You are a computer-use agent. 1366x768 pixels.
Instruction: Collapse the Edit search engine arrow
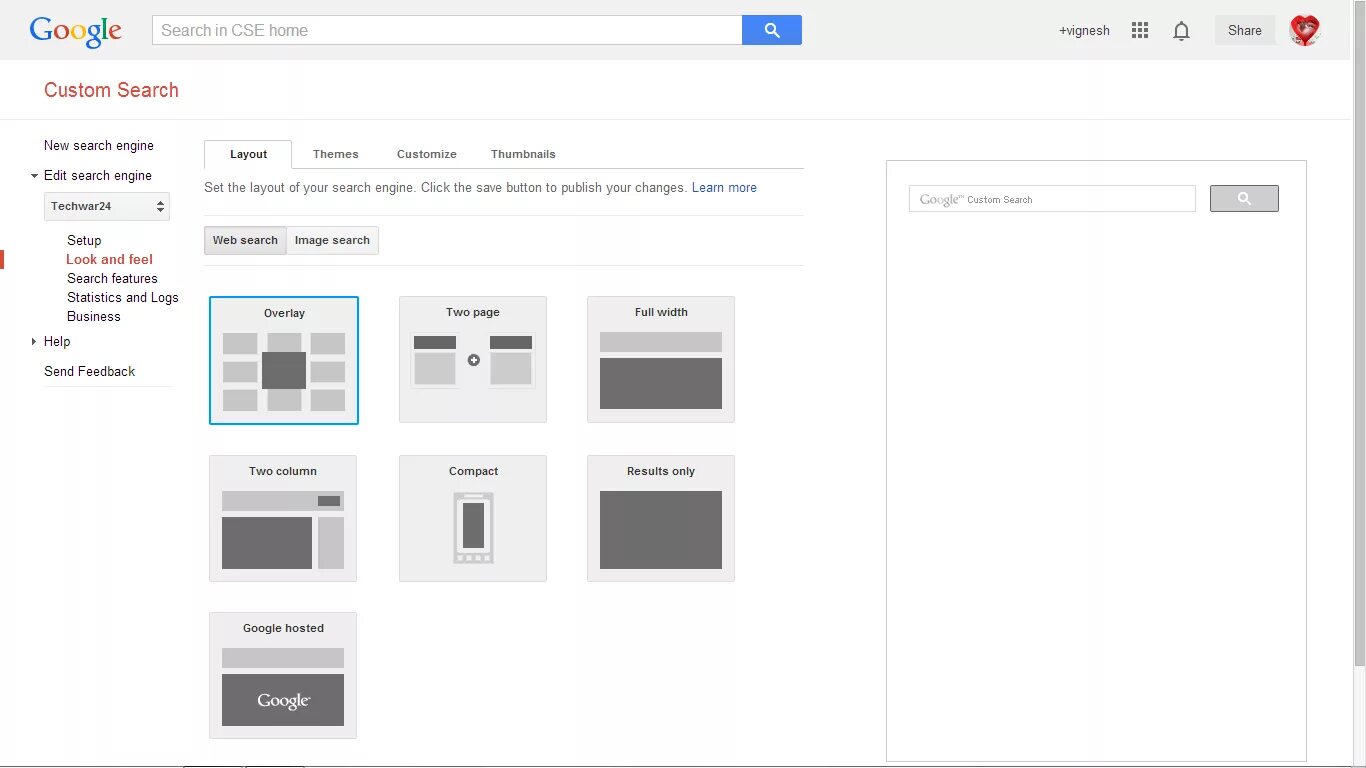pyautogui.click(x=34, y=176)
